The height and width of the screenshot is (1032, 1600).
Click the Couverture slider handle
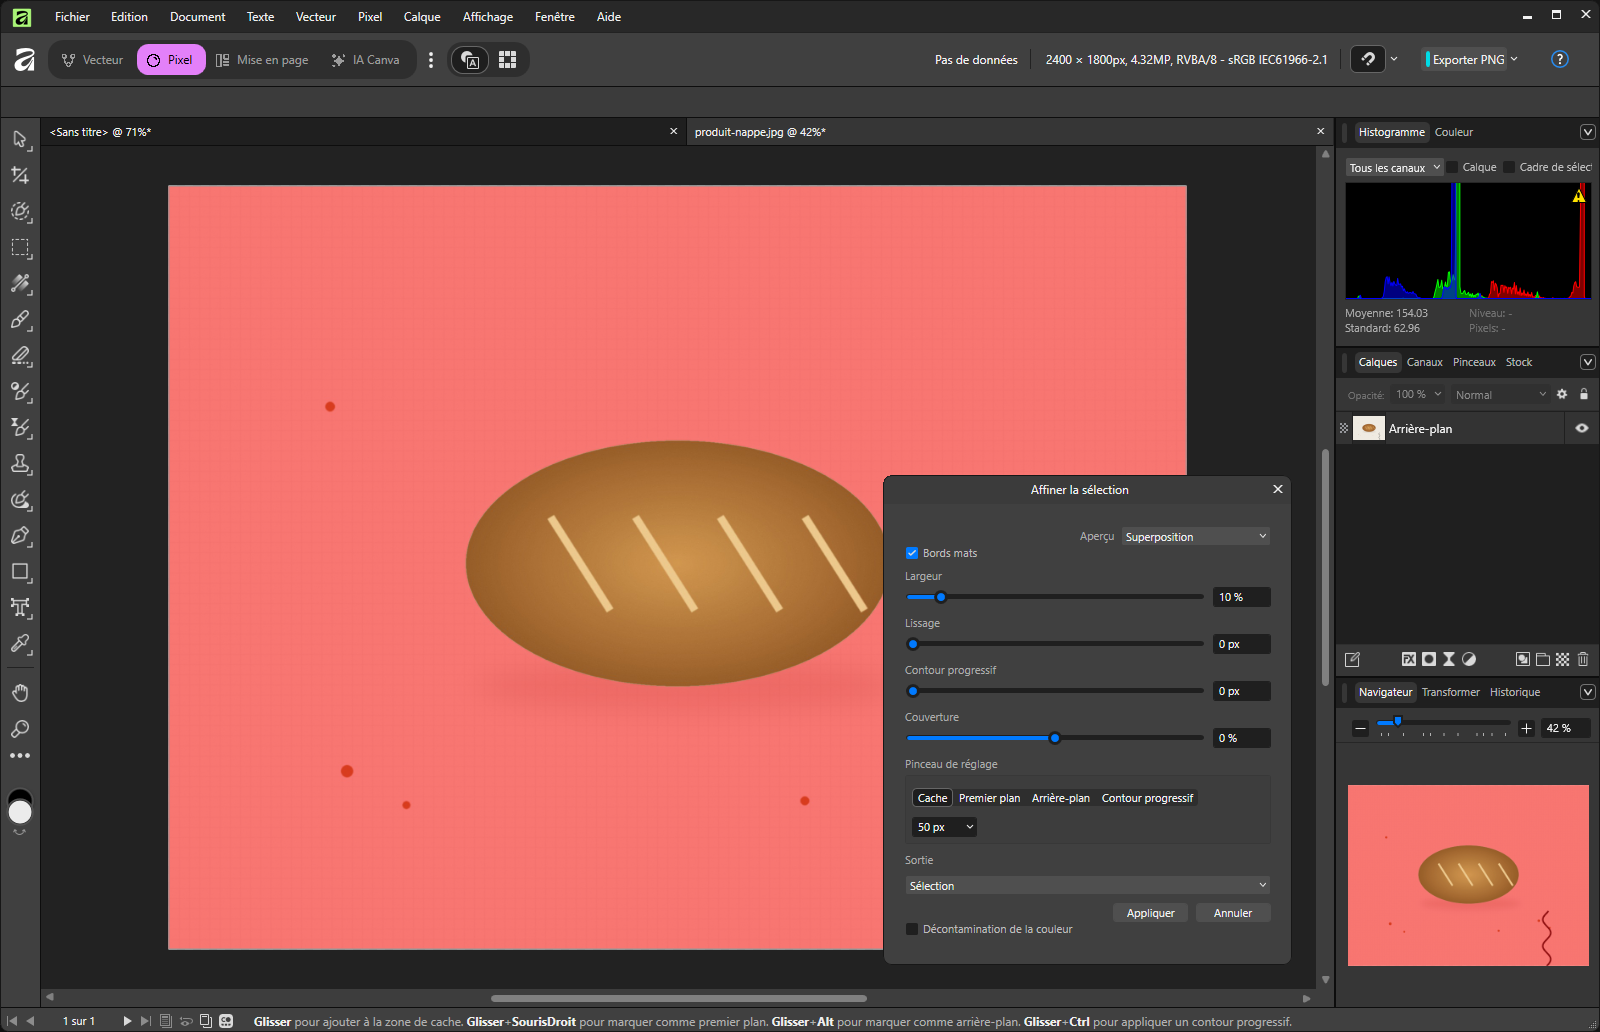pyautogui.click(x=1055, y=738)
